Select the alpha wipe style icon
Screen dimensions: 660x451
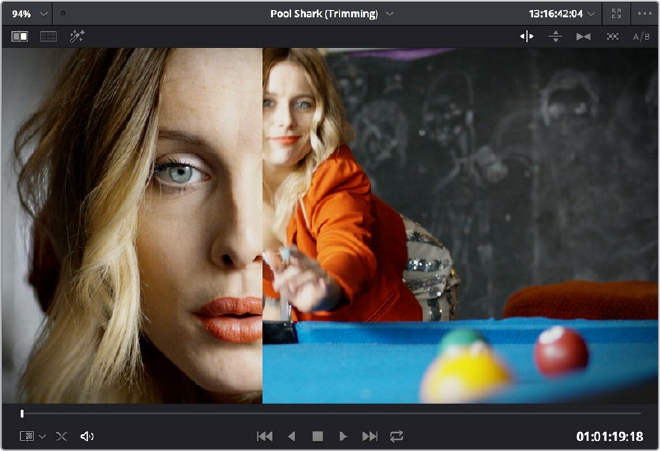point(612,37)
